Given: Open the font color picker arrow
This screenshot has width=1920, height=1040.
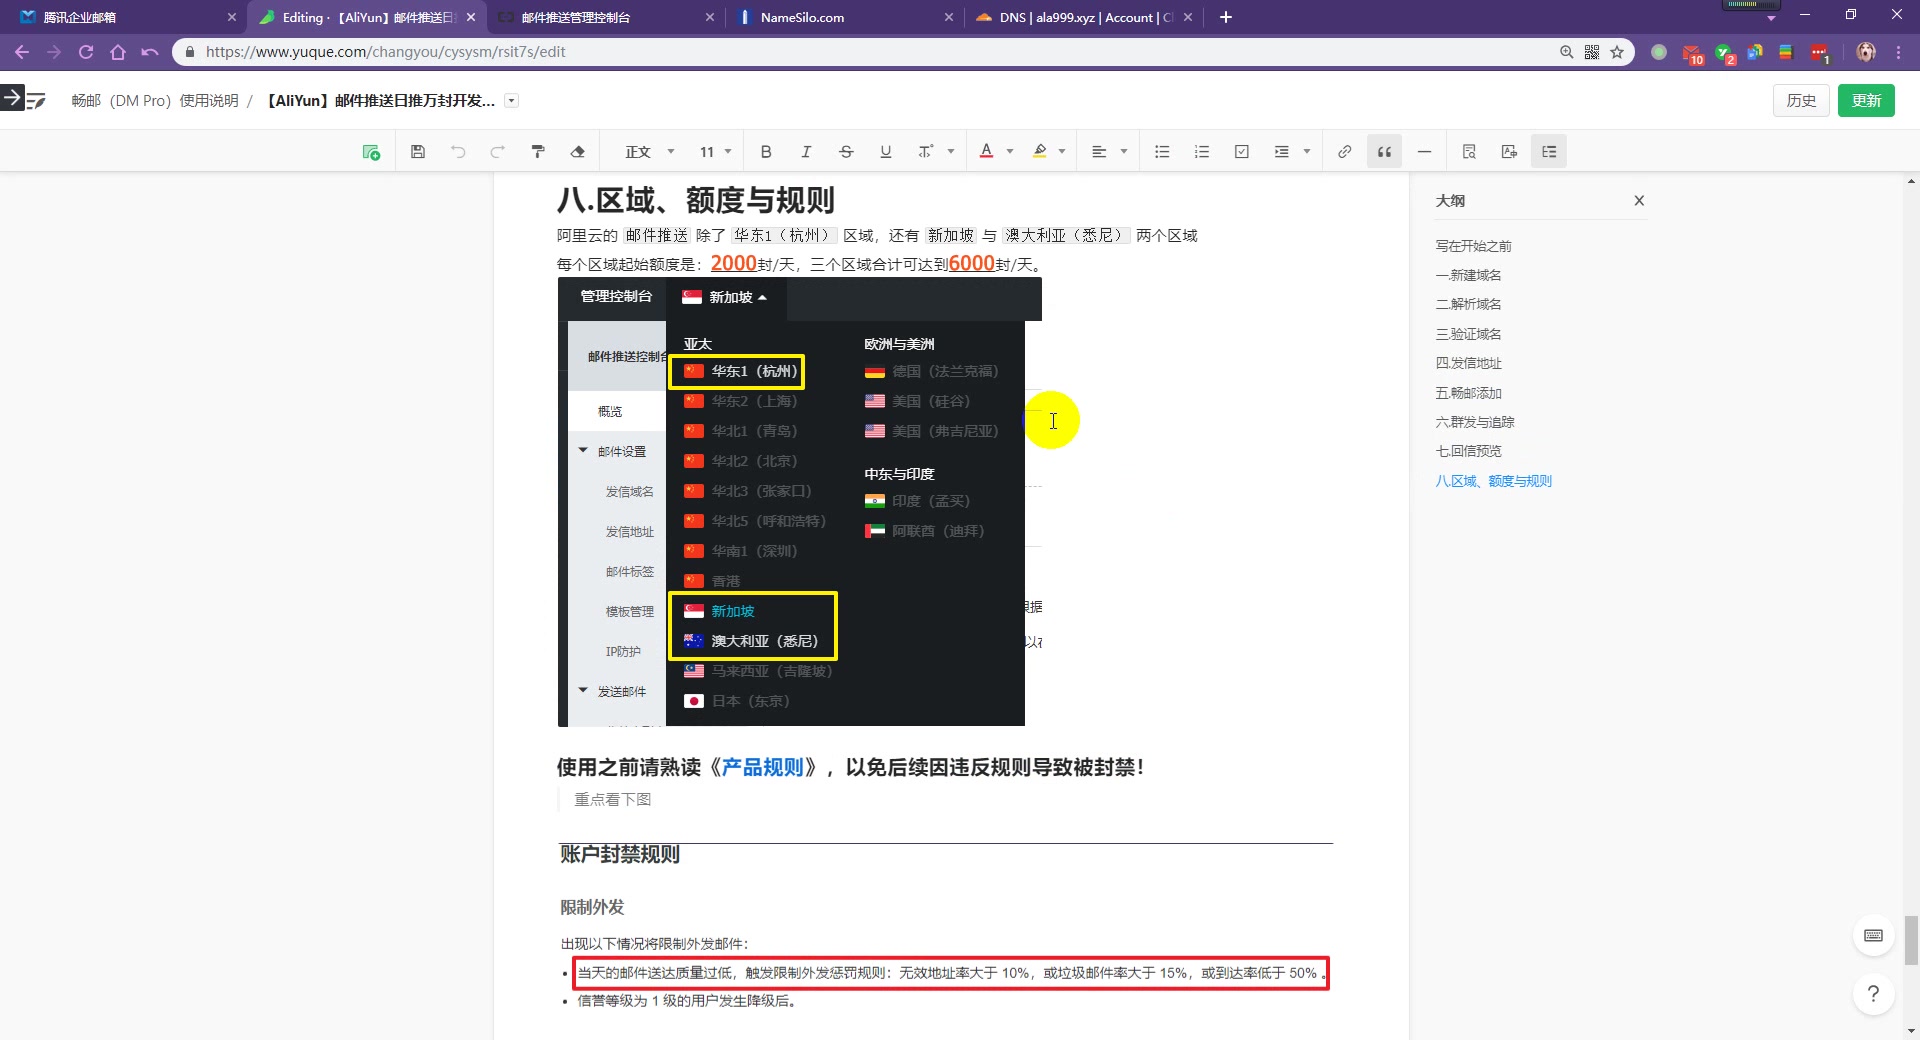Looking at the screenshot, I should [x=1010, y=152].
